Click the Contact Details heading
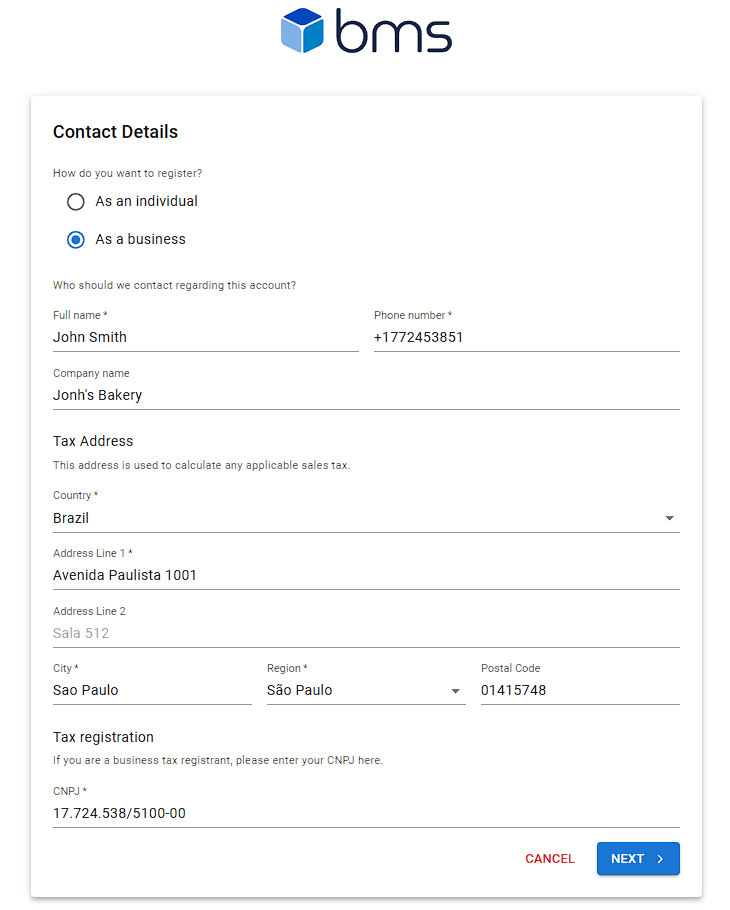Screen dimensions: 730x910 click(x=115, y=132)
